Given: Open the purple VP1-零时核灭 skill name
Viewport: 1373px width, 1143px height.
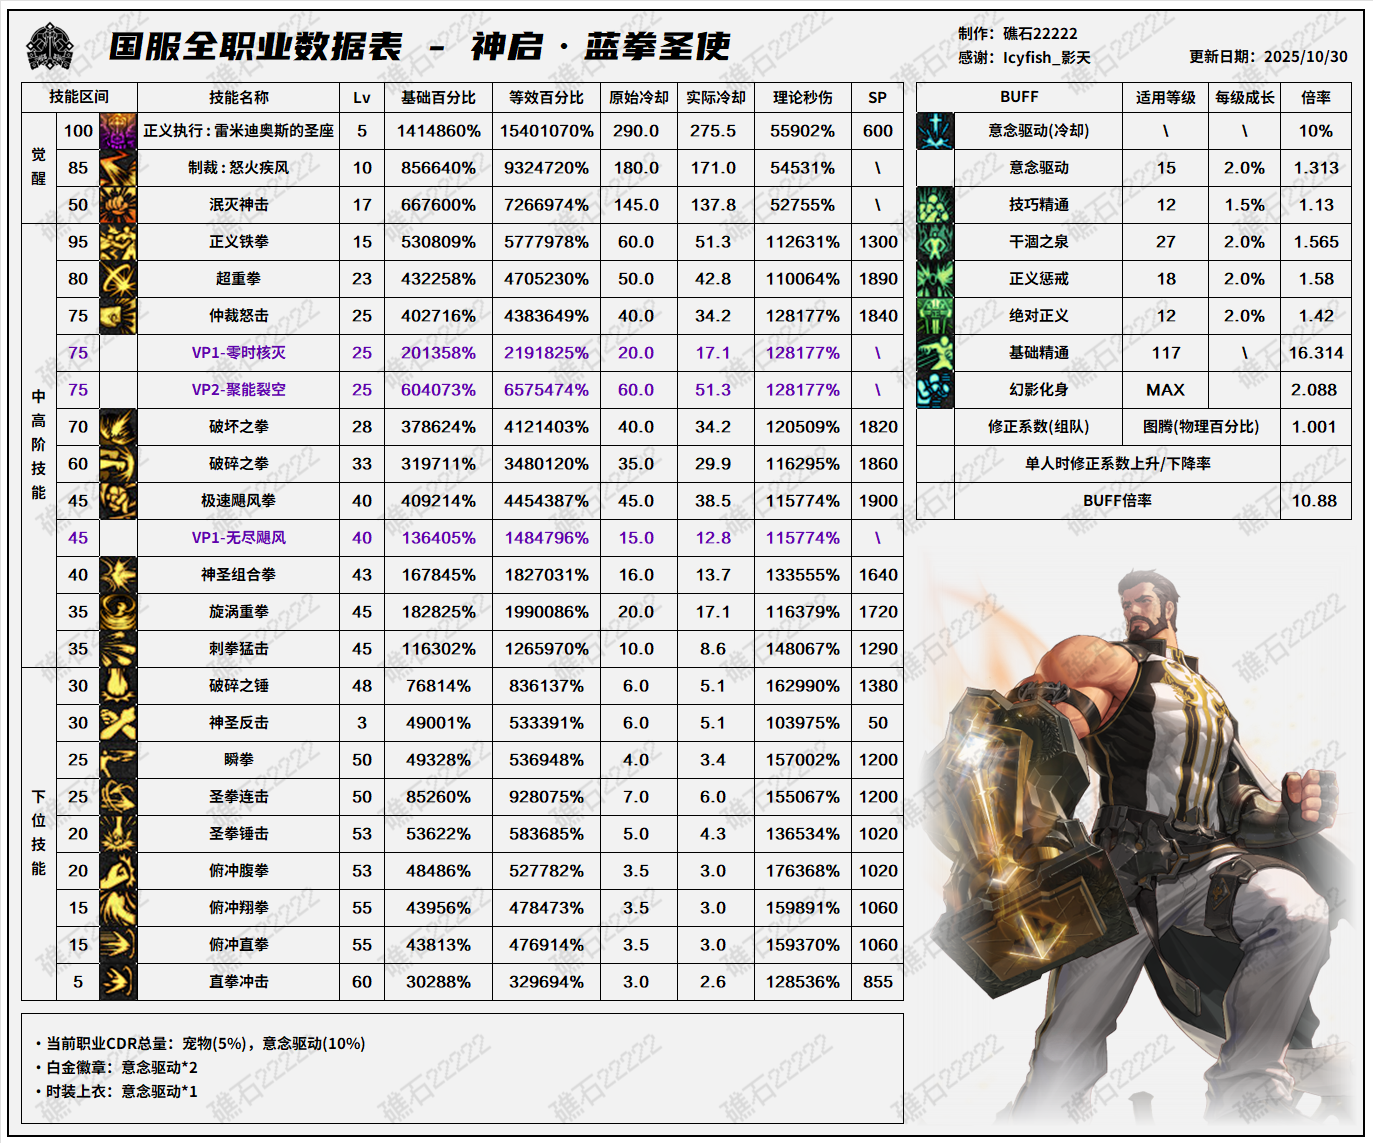Looking at the screenshot, I should 238,353.
